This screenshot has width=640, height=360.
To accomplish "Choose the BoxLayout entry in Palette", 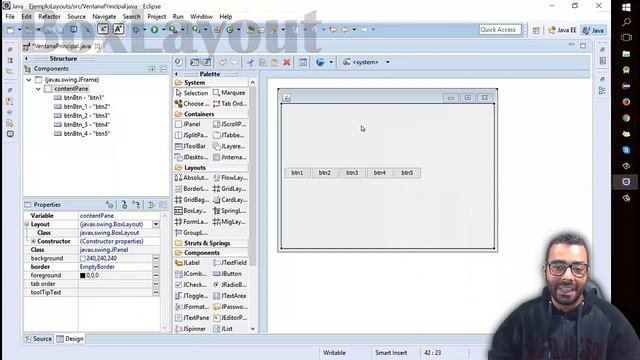I will tap(191, 211).
